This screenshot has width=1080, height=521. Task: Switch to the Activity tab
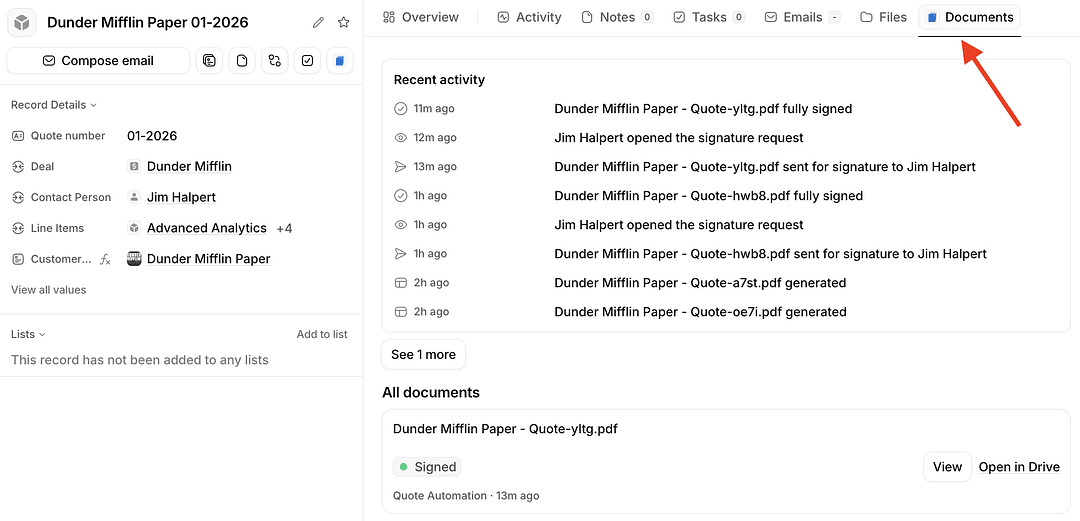click(530, 17)
